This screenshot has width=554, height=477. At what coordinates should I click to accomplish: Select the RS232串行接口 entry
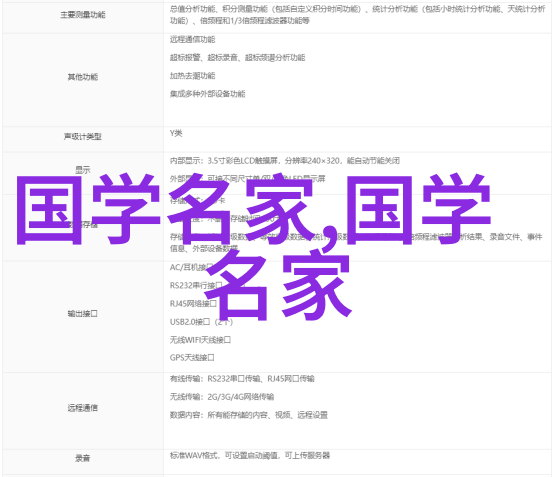point(196,285)
